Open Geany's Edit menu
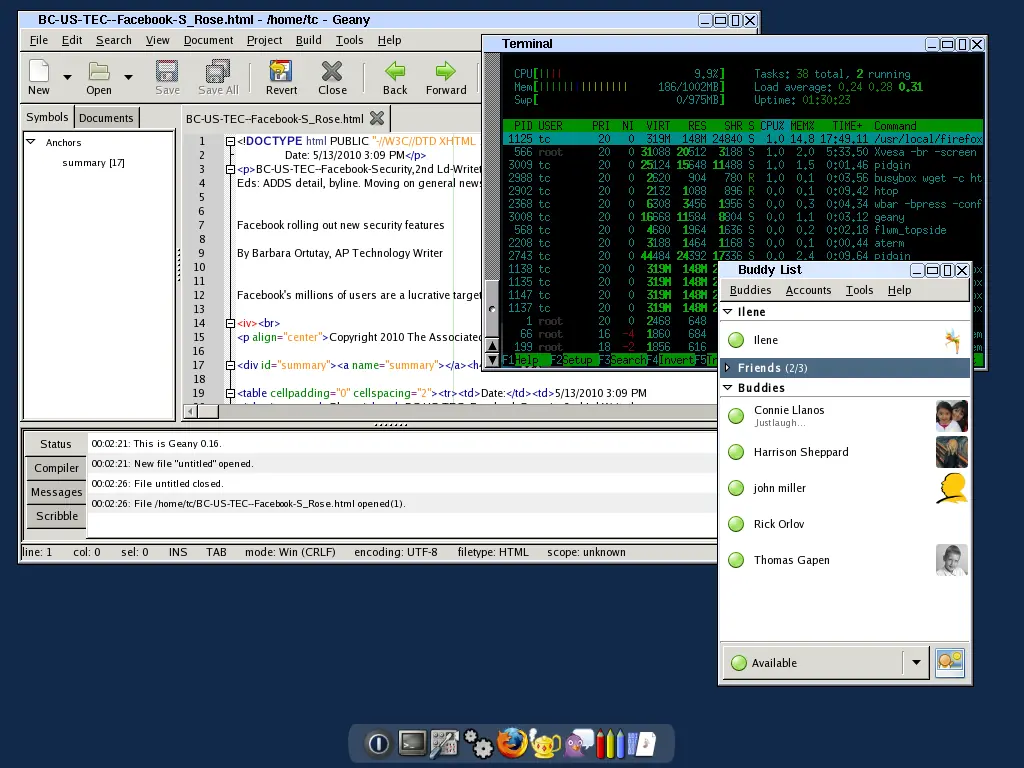The image size is (1024, 768). point(72,40)
